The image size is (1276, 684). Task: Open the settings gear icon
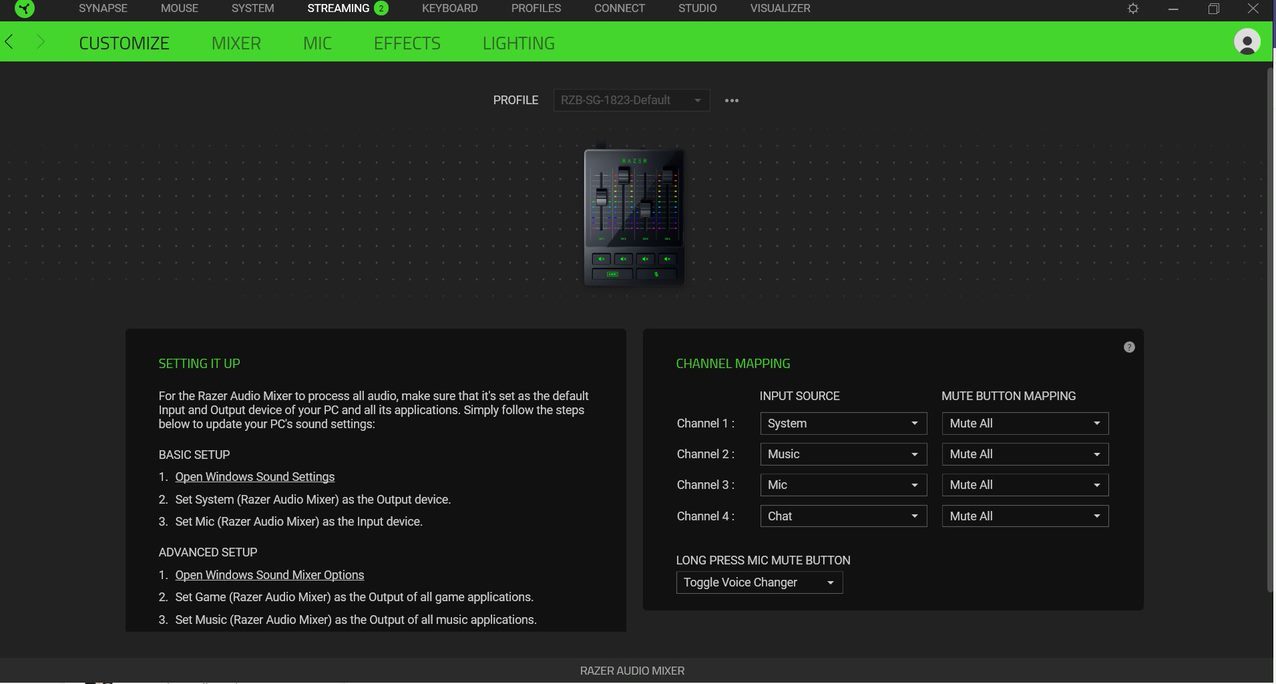tap(1133, 8)
